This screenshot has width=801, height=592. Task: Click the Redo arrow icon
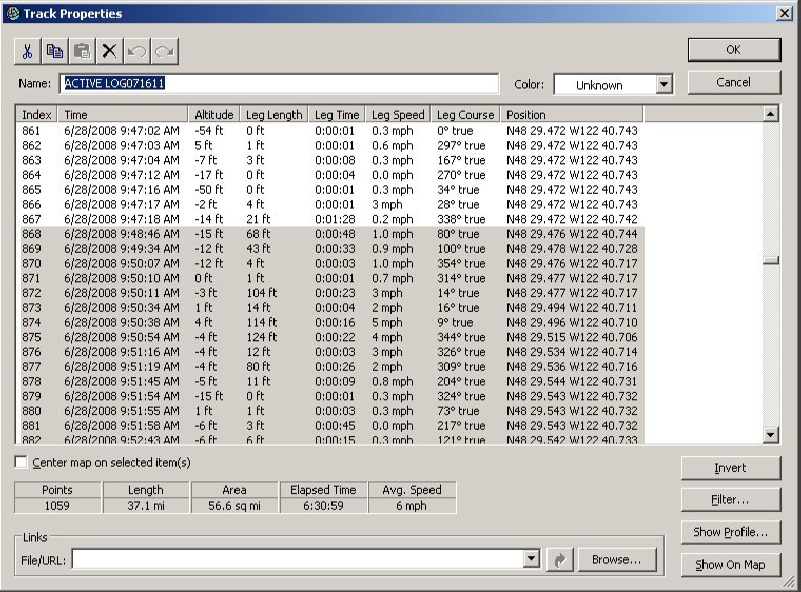click(x=164, y=51)
